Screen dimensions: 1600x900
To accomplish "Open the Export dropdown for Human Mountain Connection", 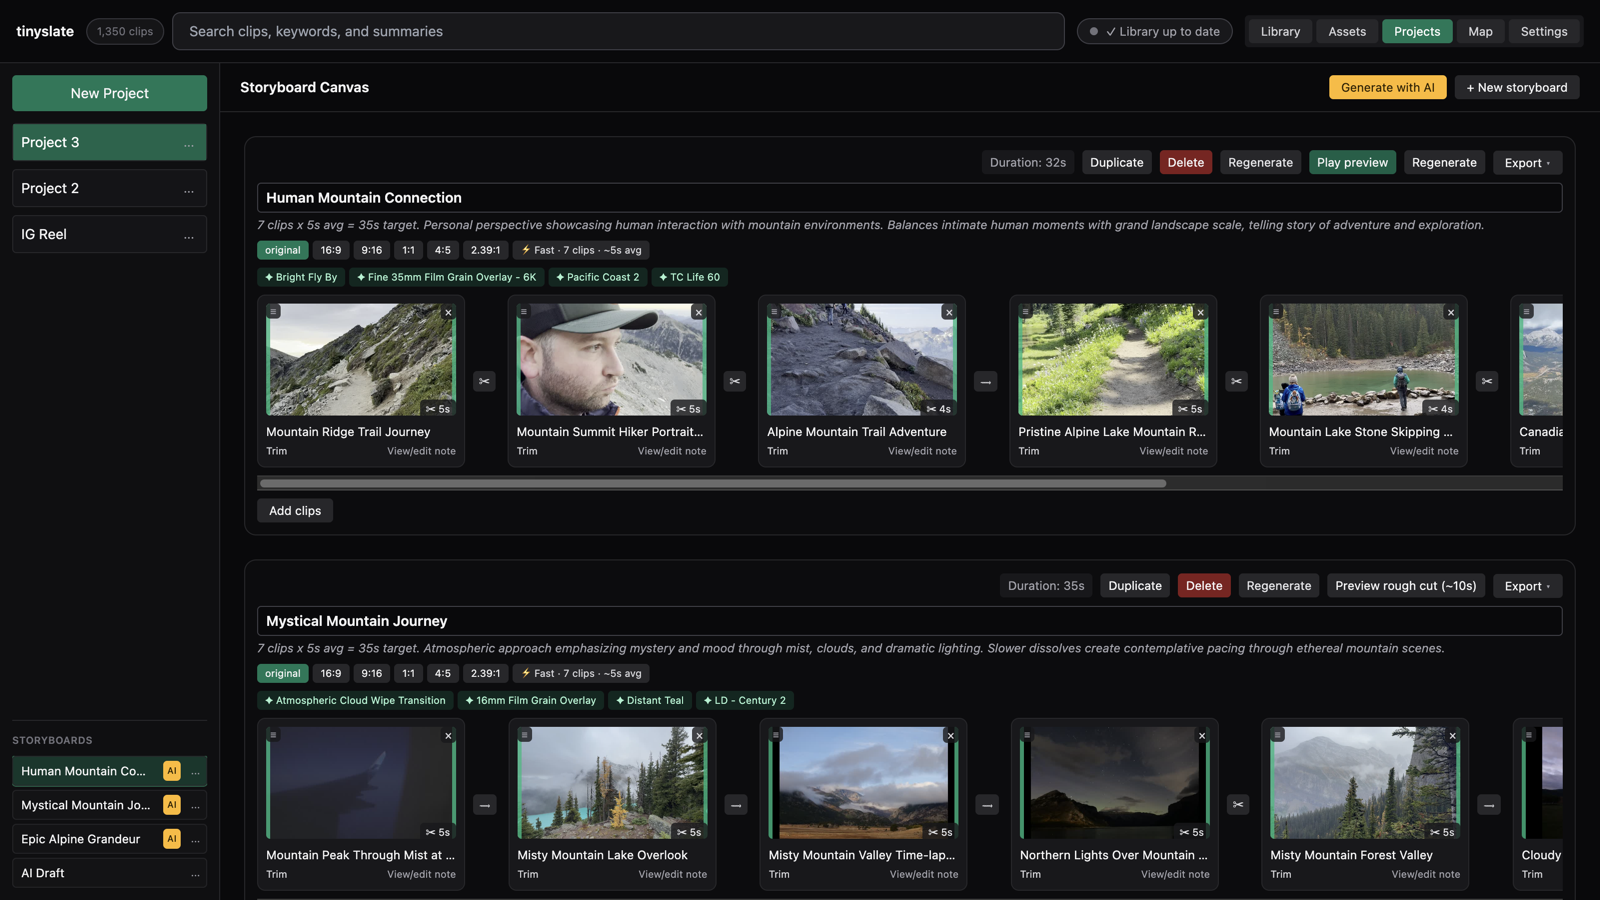I will point(1527,162).
